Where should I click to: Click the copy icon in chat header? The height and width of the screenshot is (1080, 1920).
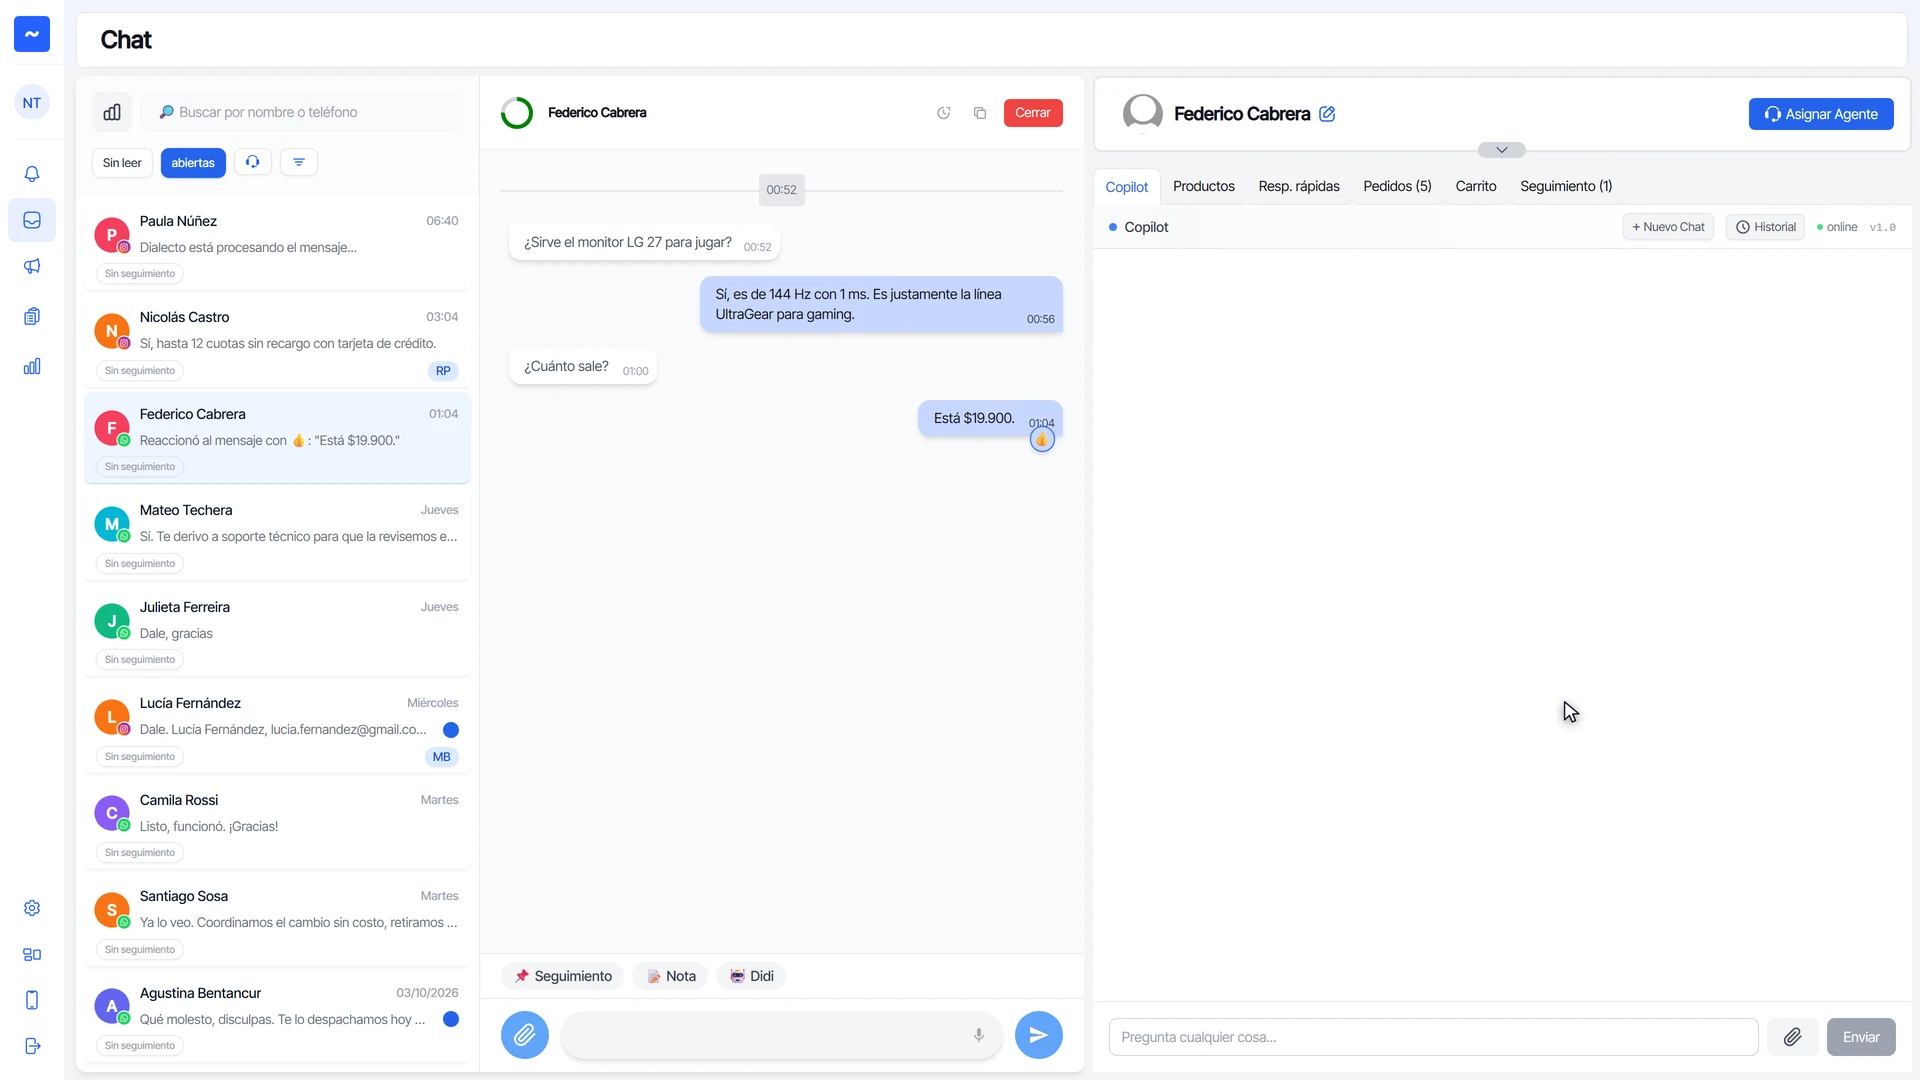point(980,113)
